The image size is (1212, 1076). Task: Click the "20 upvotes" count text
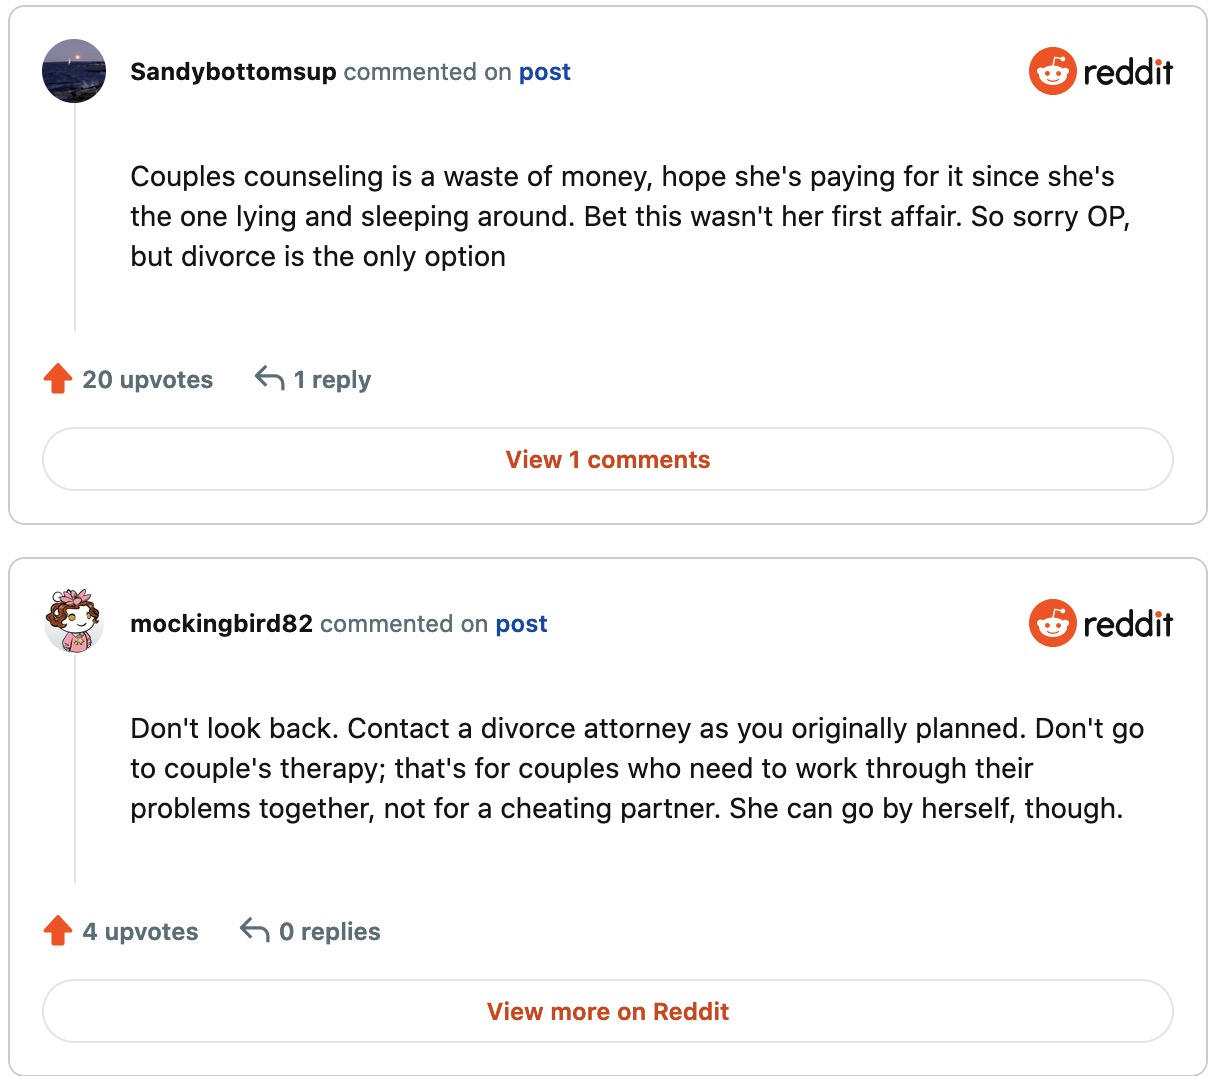pos(148,380)
